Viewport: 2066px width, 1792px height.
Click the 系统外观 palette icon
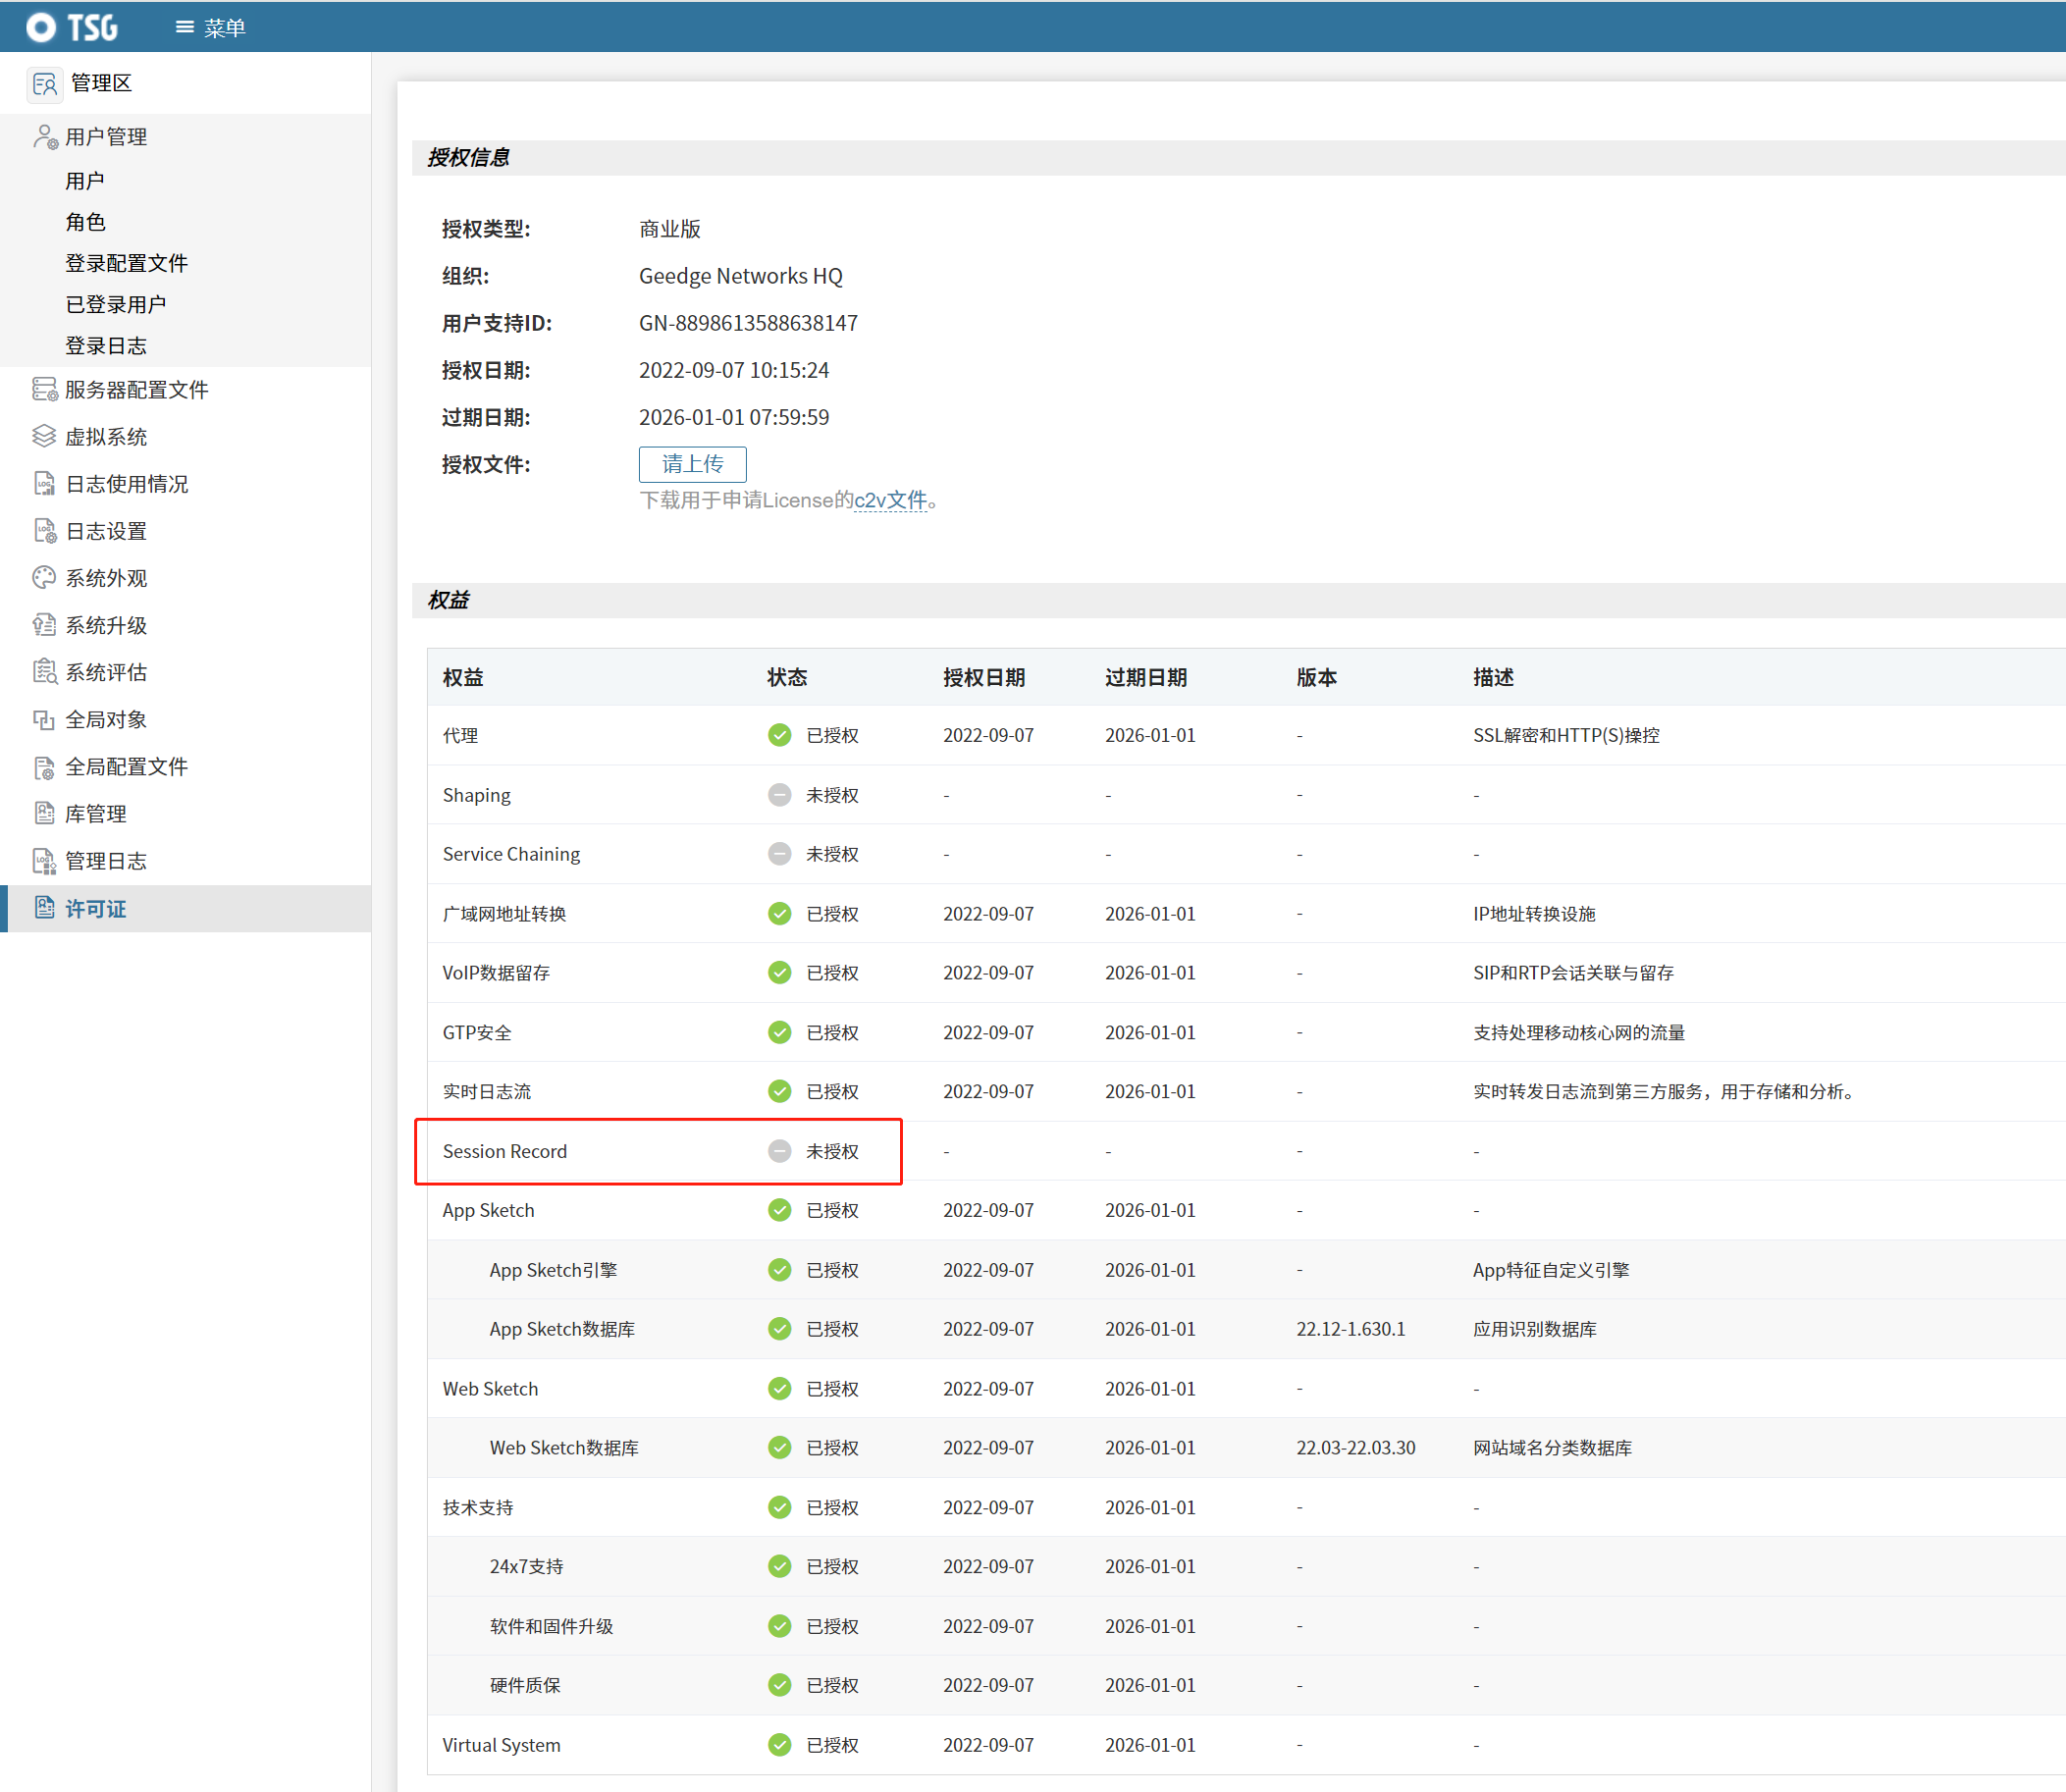pos(44,578)
